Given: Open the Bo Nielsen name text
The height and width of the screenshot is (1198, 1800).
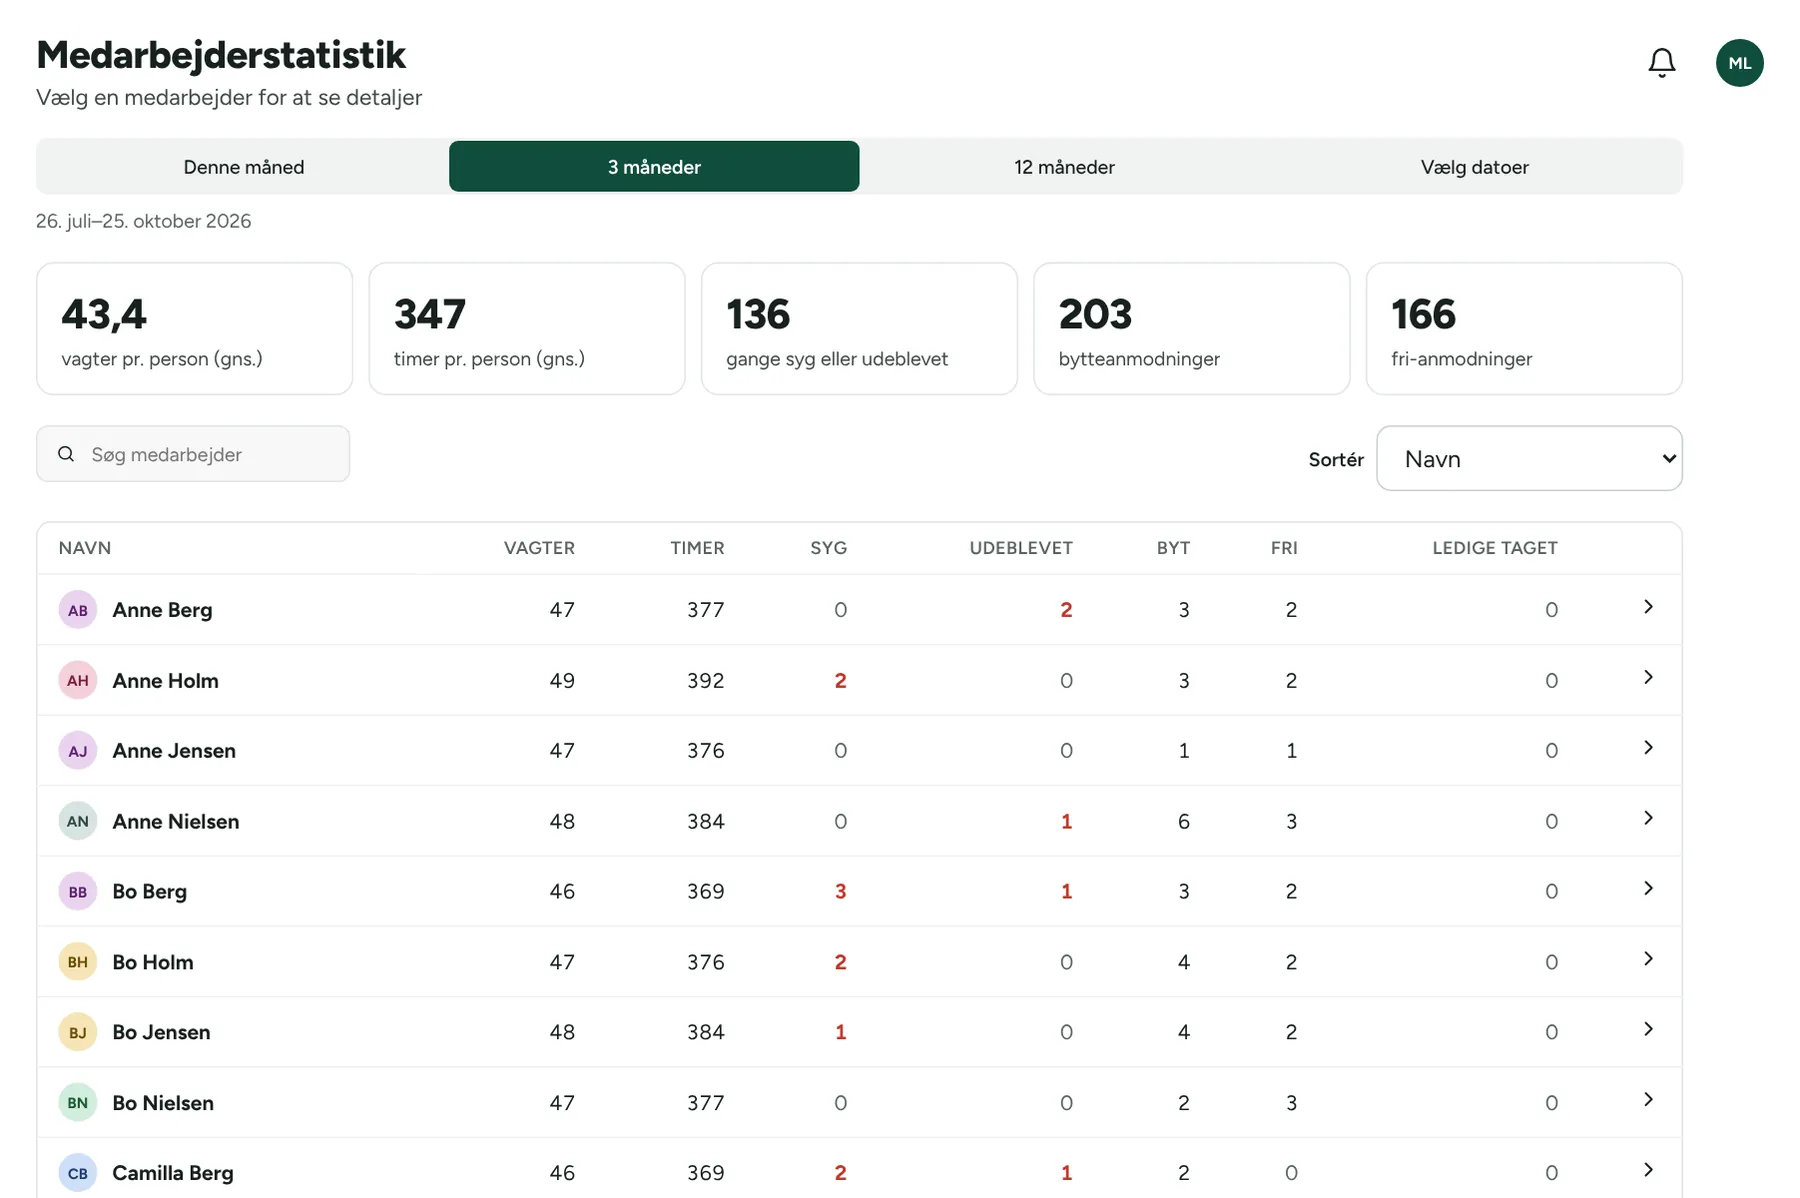Looking at the screenshot, I should point(163,1103).
